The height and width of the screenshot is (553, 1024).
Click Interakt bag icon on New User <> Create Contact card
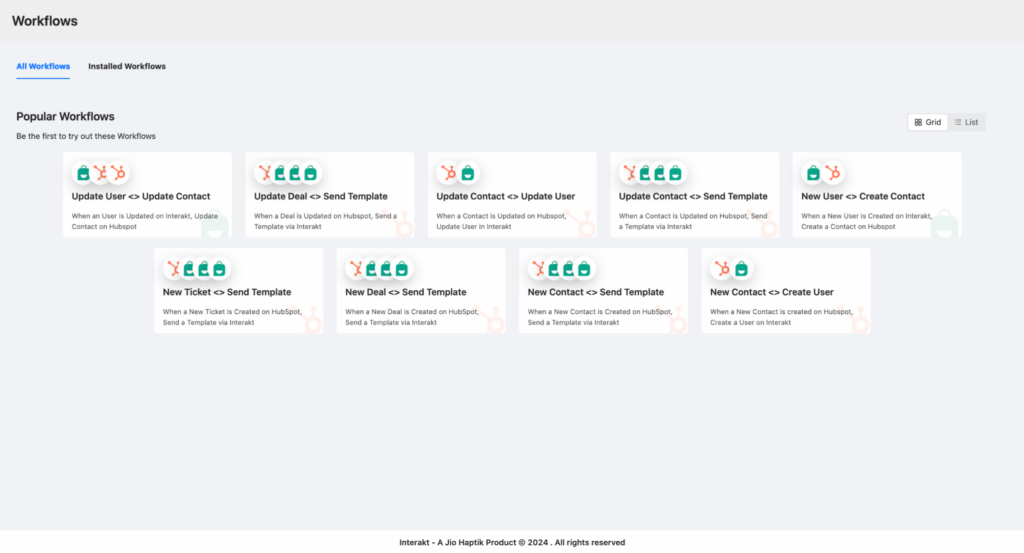point(813,173)
